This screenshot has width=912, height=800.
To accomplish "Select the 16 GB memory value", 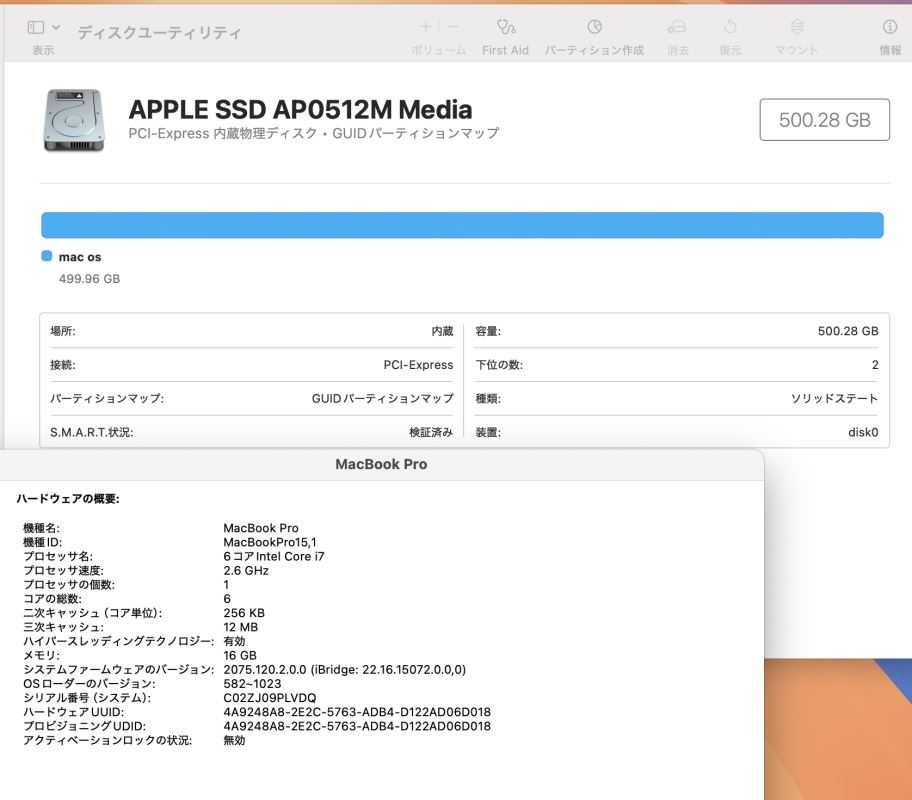I will tap(240, 655).
